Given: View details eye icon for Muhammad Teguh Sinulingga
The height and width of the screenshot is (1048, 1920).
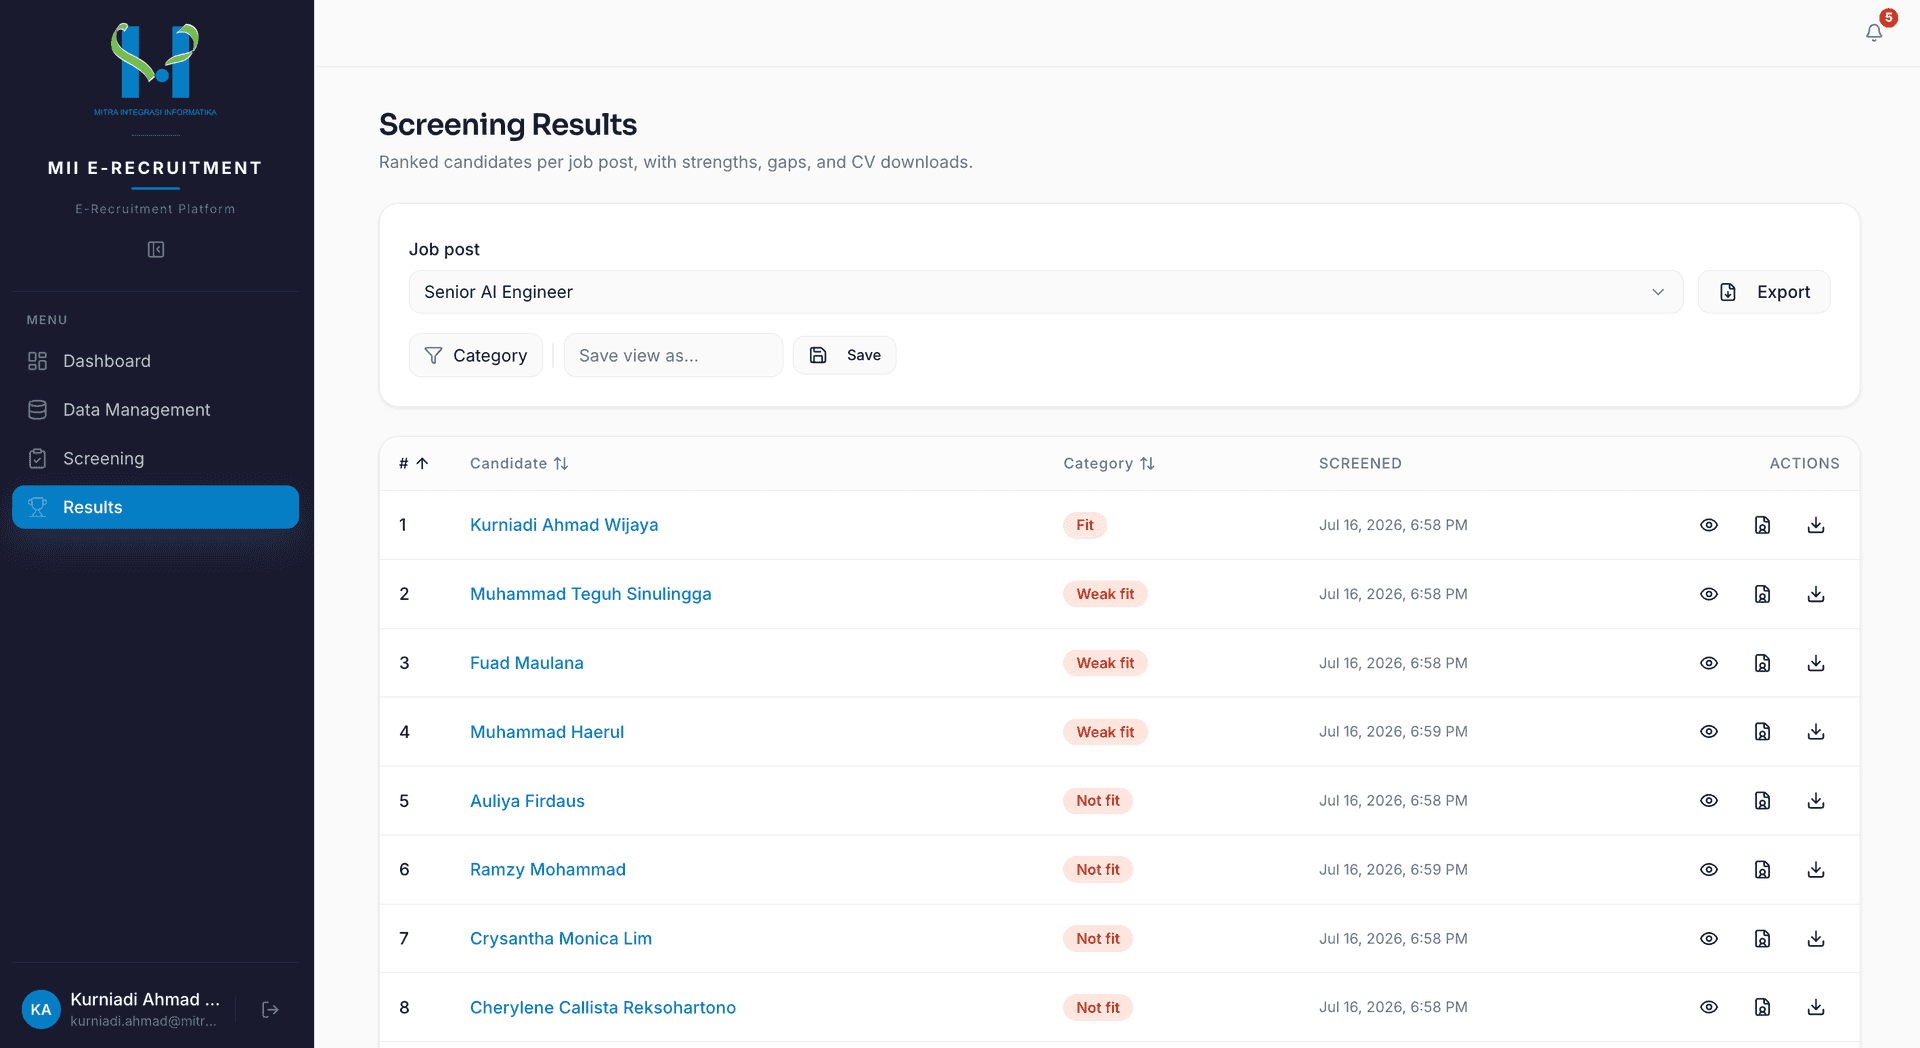Looking at the screenshot, I should (1709, 594).
